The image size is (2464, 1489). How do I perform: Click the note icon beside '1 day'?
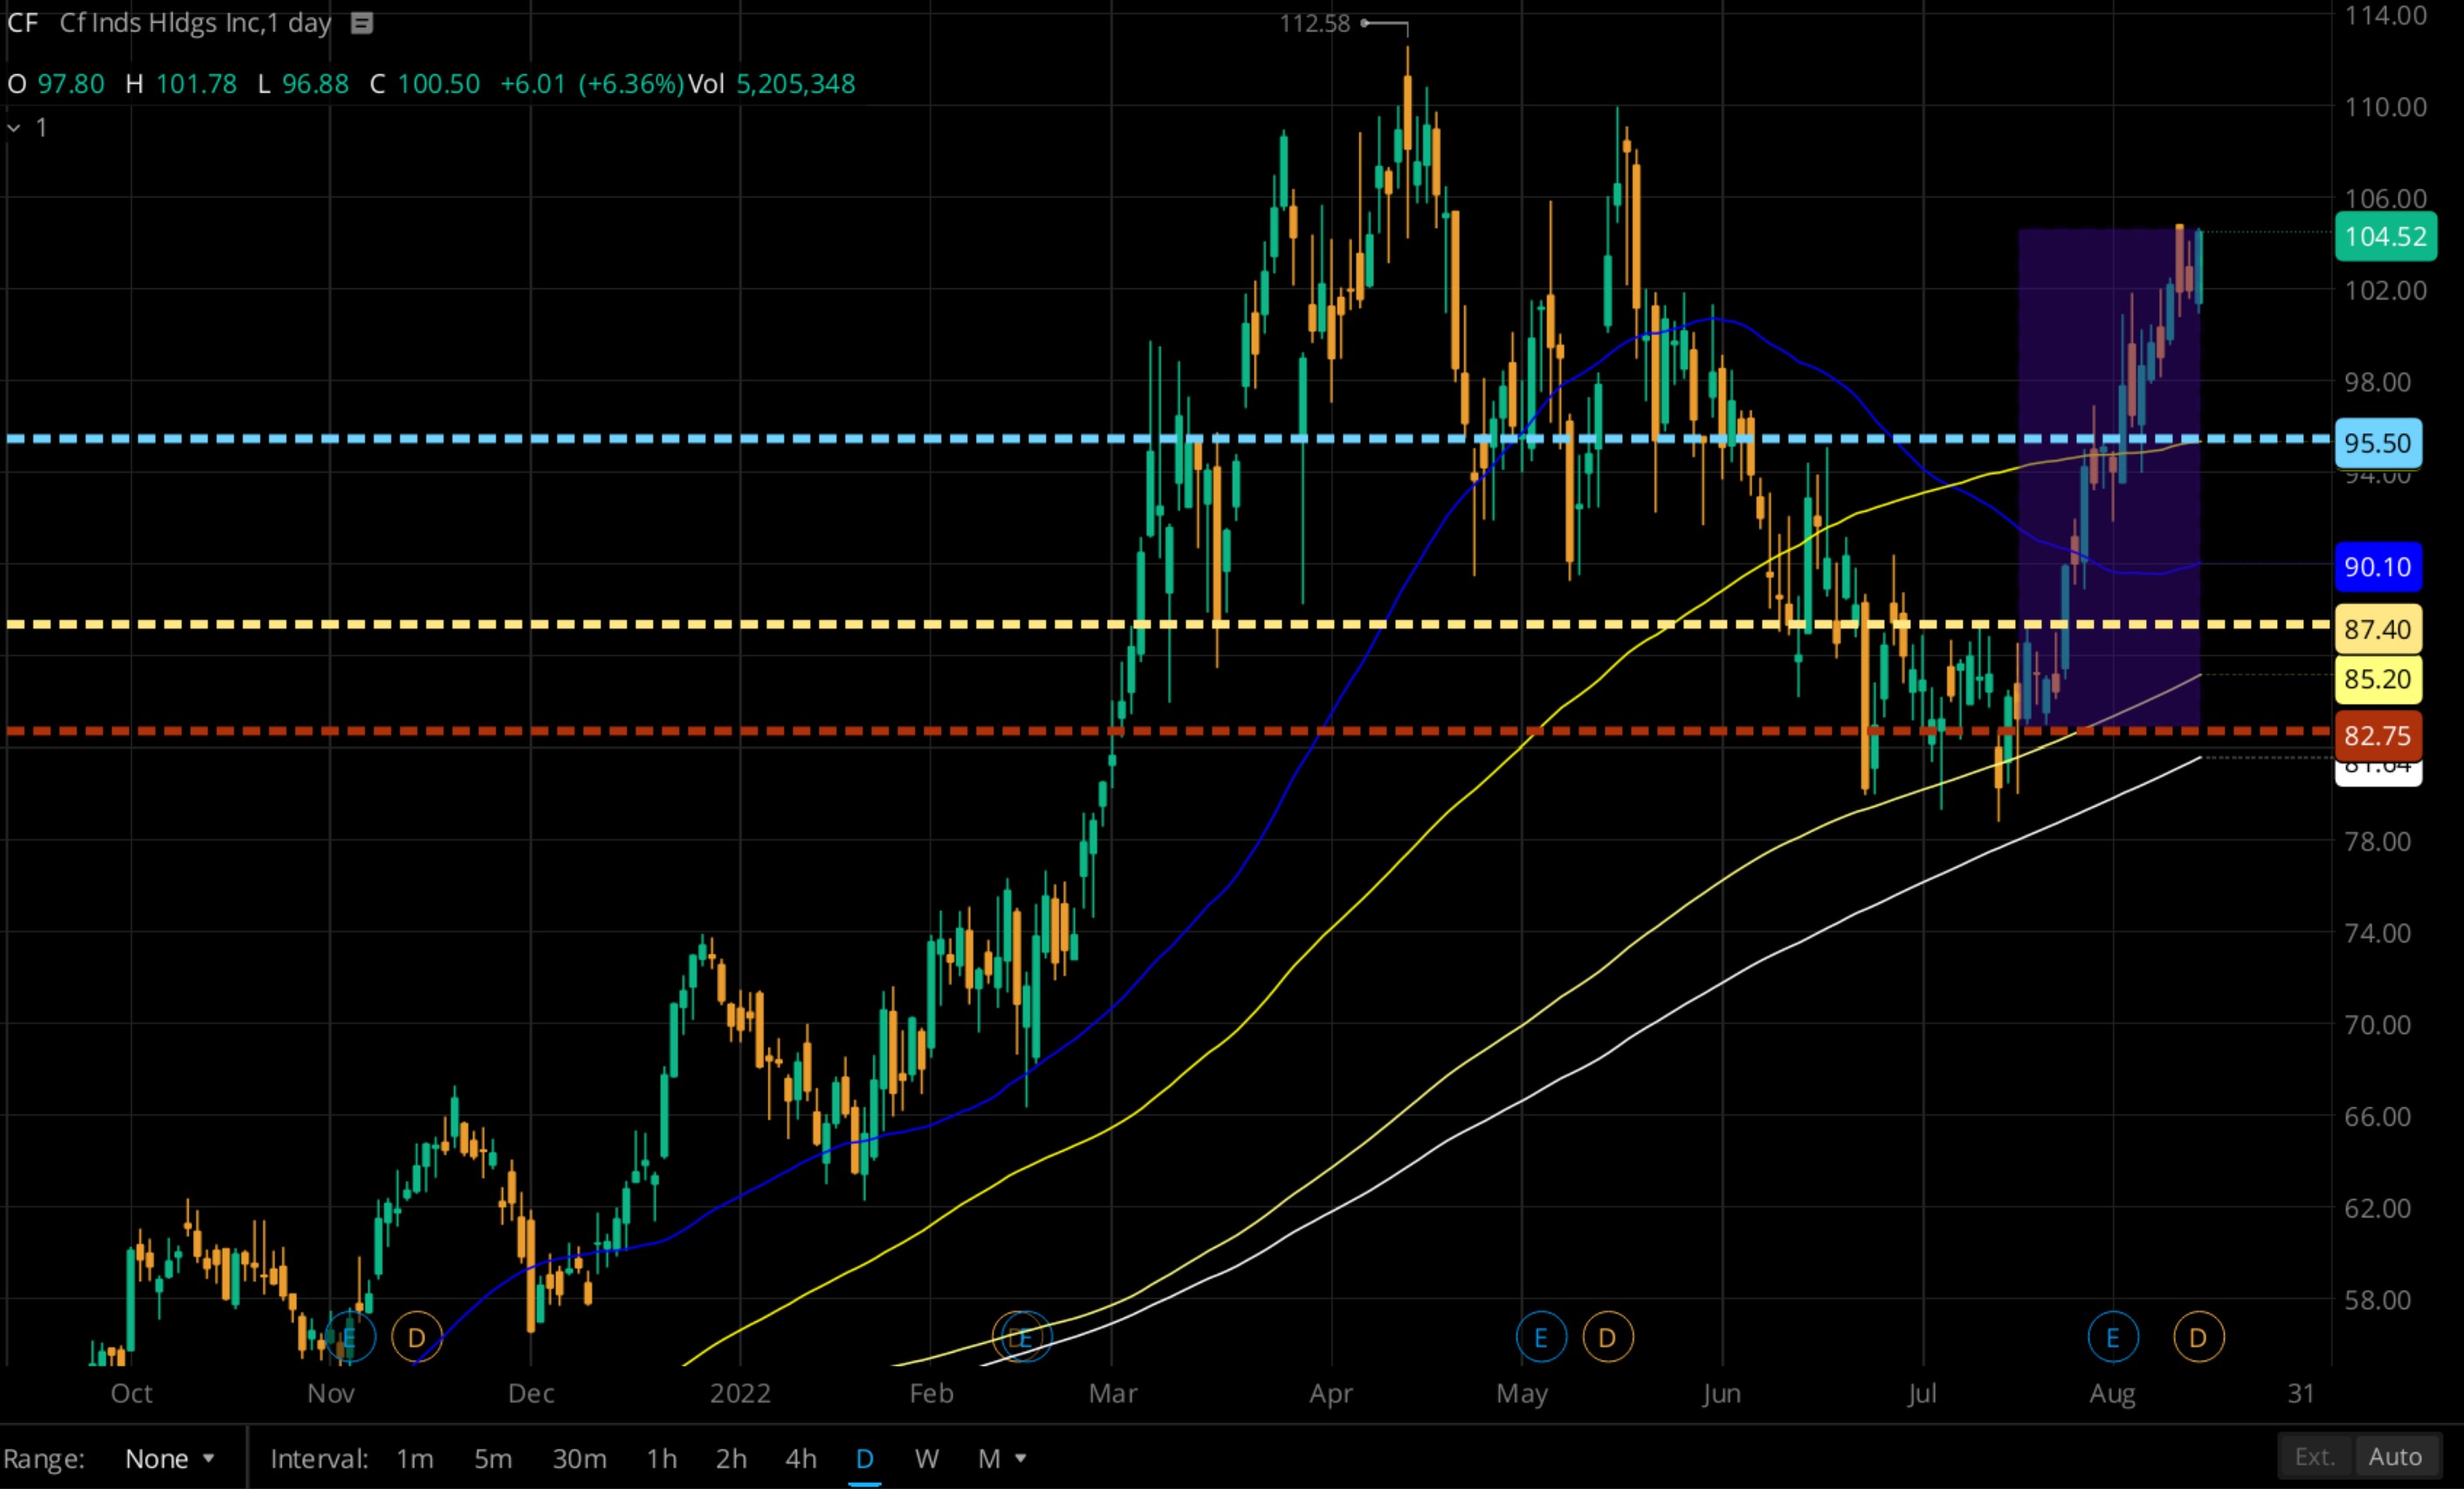click(362, 24)
